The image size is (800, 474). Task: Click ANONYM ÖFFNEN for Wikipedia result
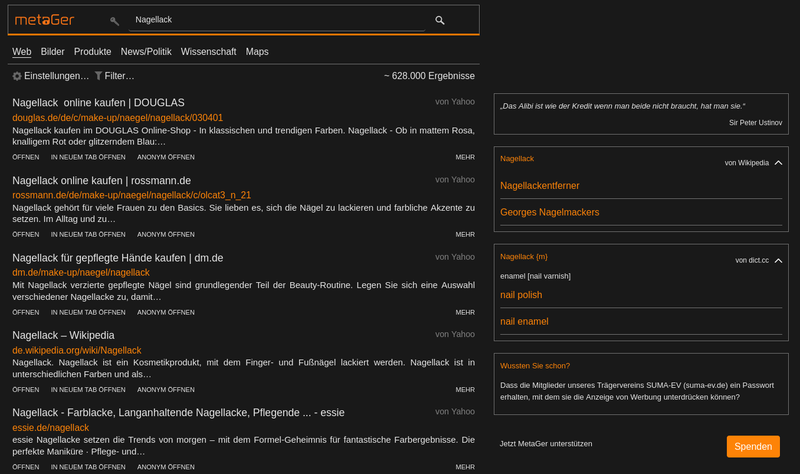tap(166, 390)
